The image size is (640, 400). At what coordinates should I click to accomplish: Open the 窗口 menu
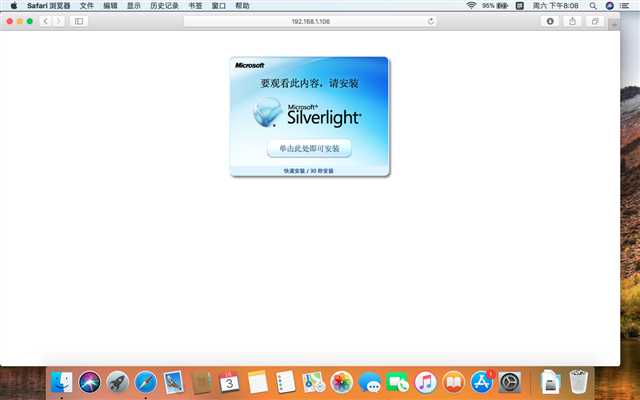(x=219, y=6)
